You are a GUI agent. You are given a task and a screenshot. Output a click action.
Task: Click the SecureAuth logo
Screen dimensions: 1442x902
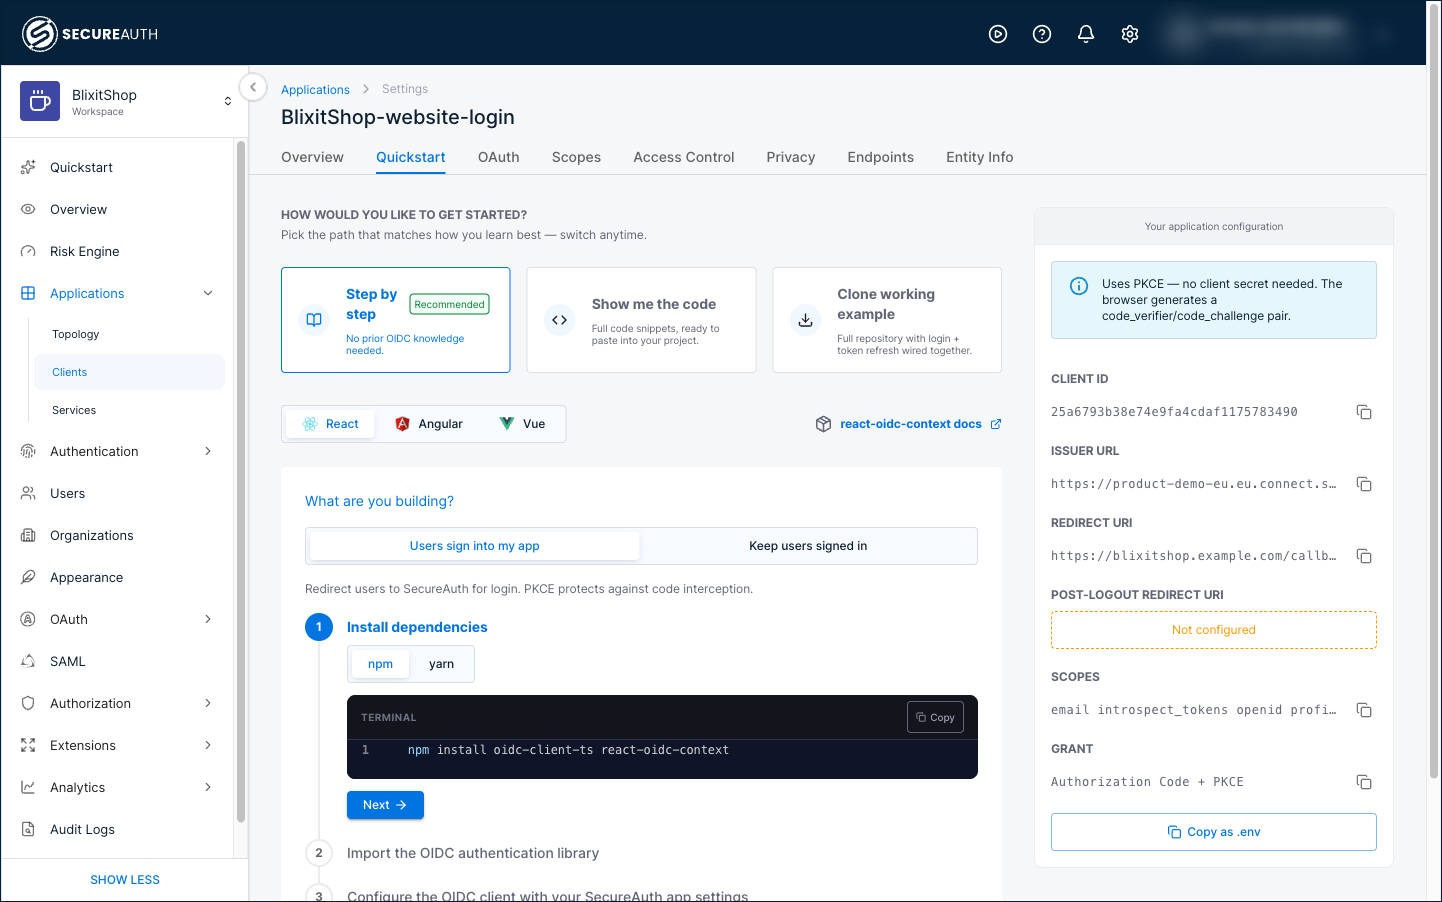click(90, 34)
